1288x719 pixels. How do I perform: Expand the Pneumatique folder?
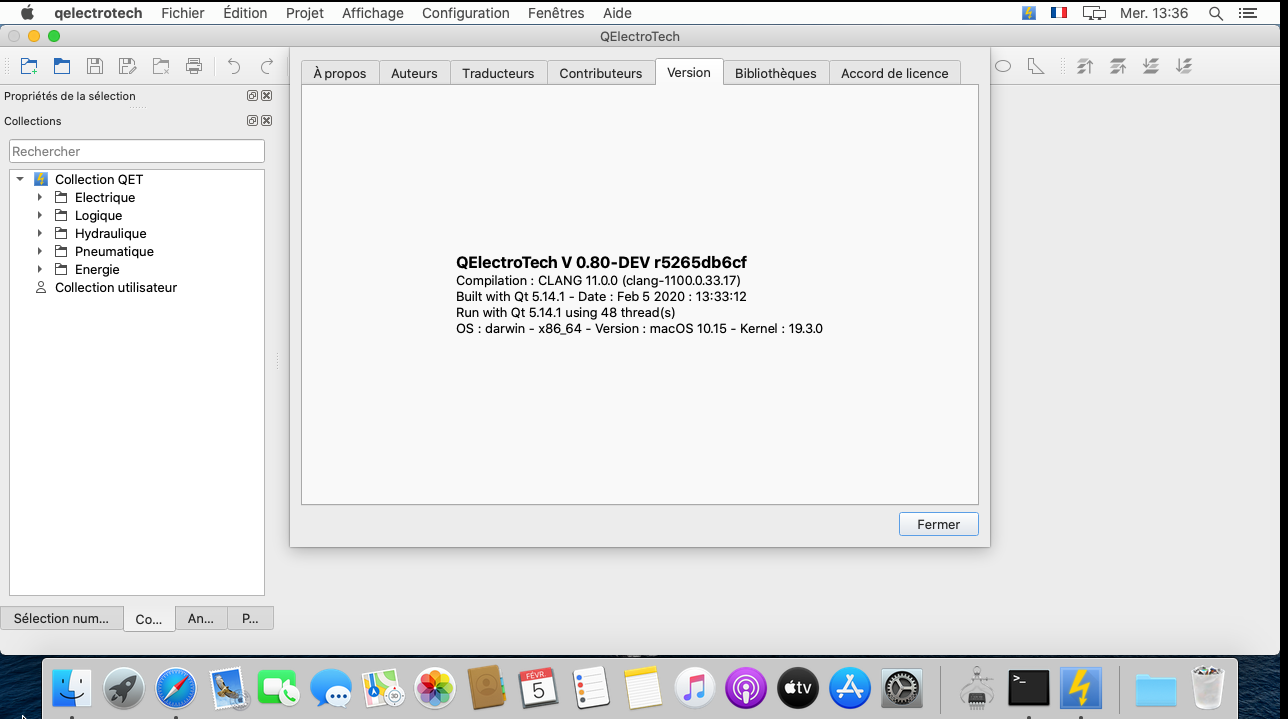[40, 251]
